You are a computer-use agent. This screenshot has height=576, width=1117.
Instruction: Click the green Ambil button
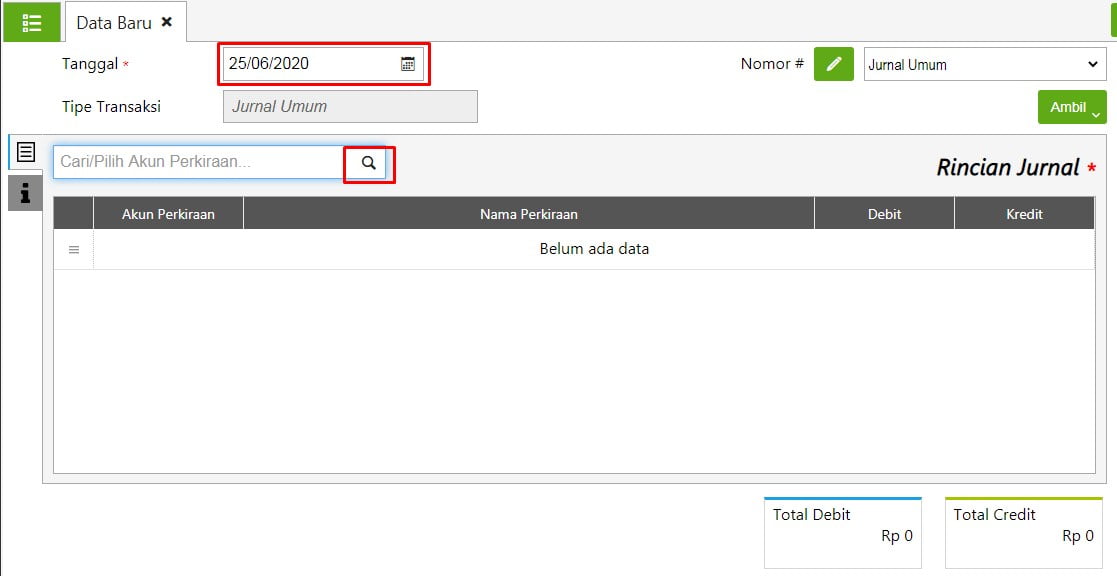[1071, 107]
